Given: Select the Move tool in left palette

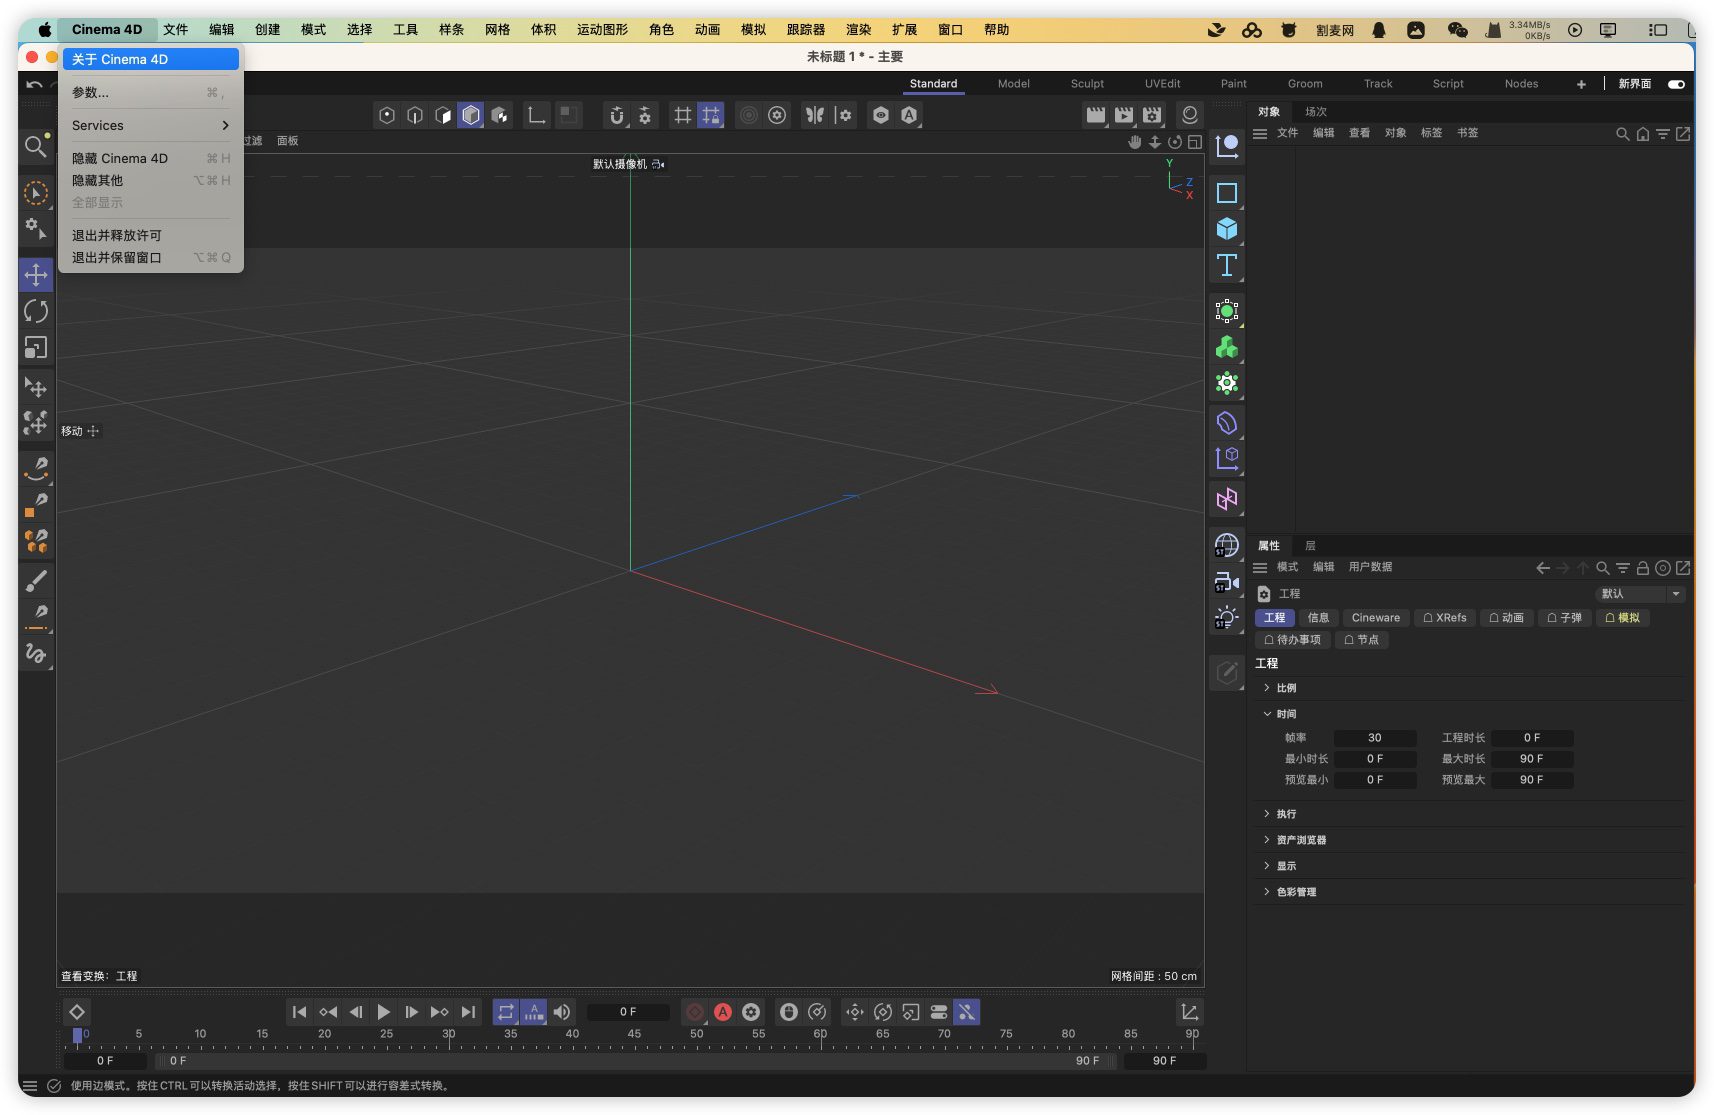Looking at the screenshot, I should pyautogui.click(x=36, y=275).
